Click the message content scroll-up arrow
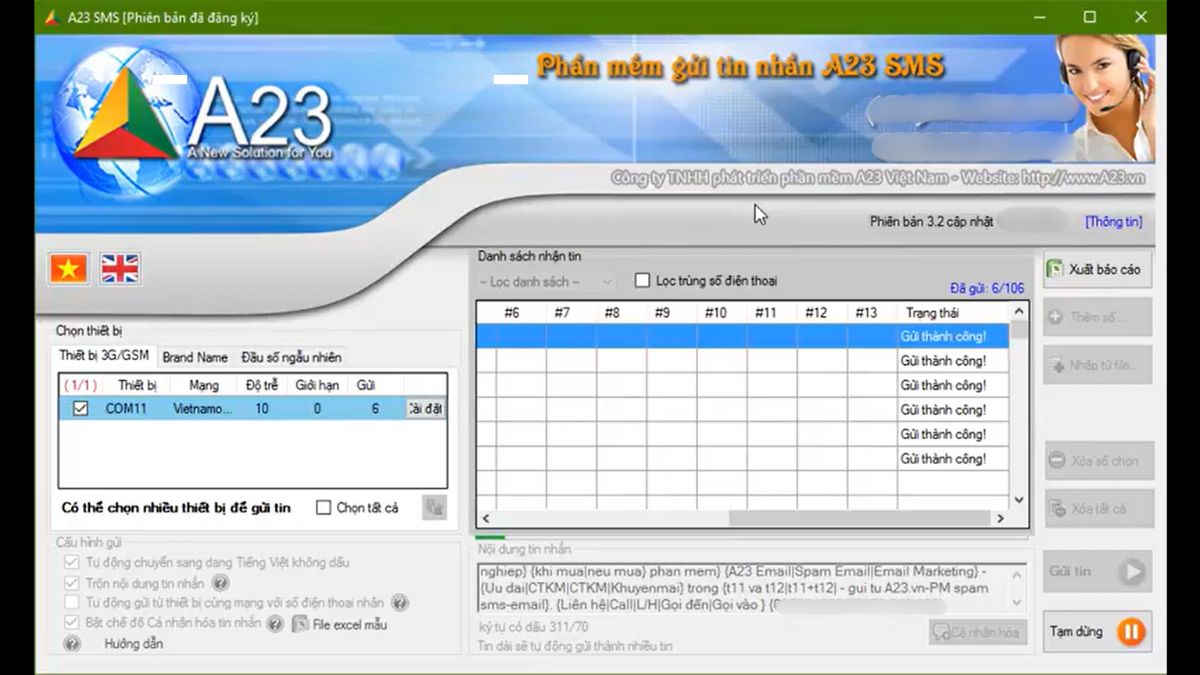 pos(1017,575)
